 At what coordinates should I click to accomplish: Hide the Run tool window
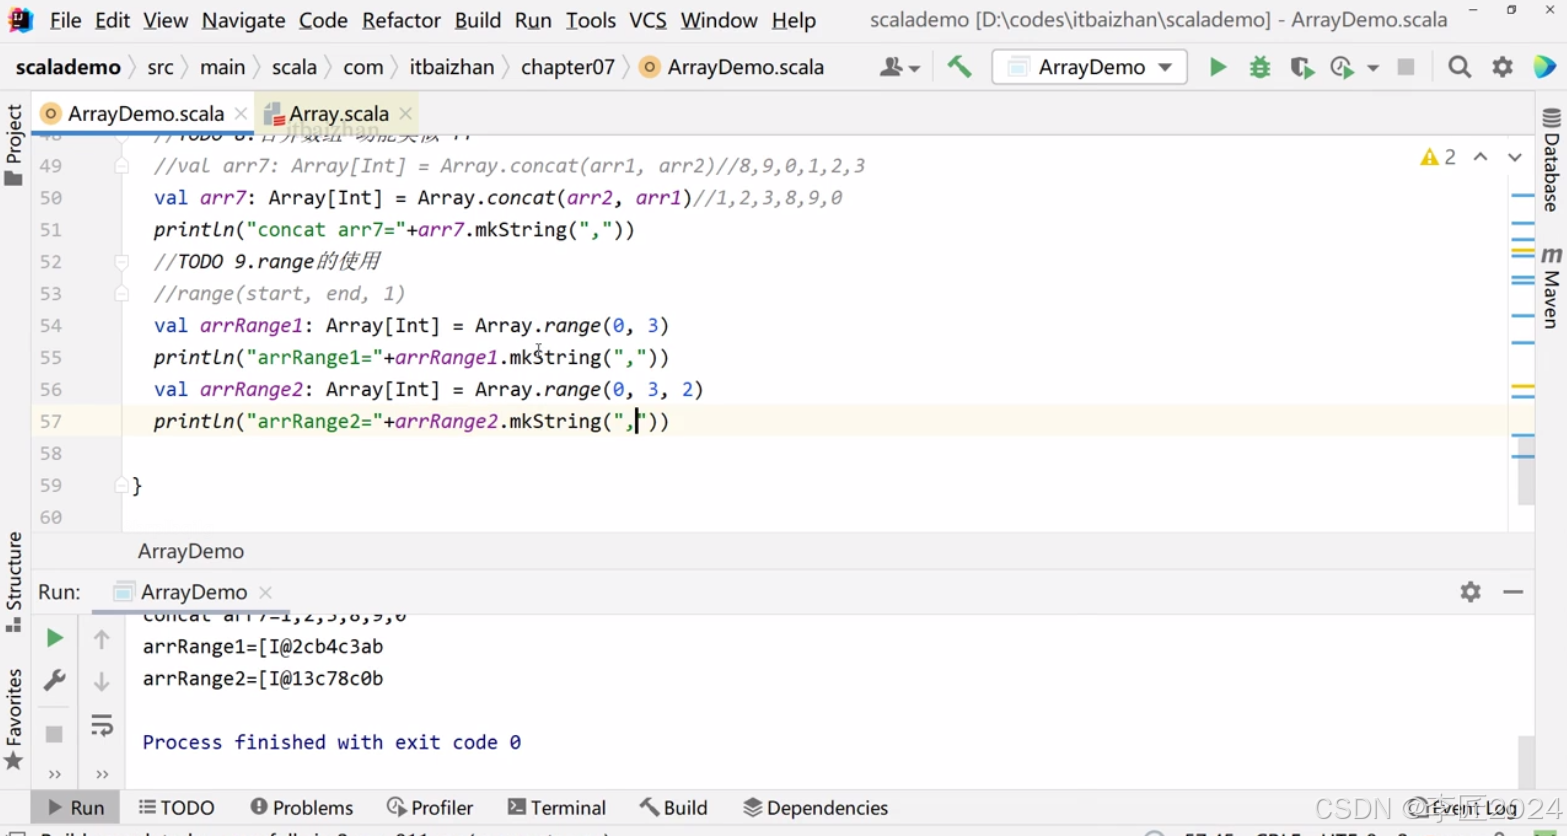coord(1513,592)
